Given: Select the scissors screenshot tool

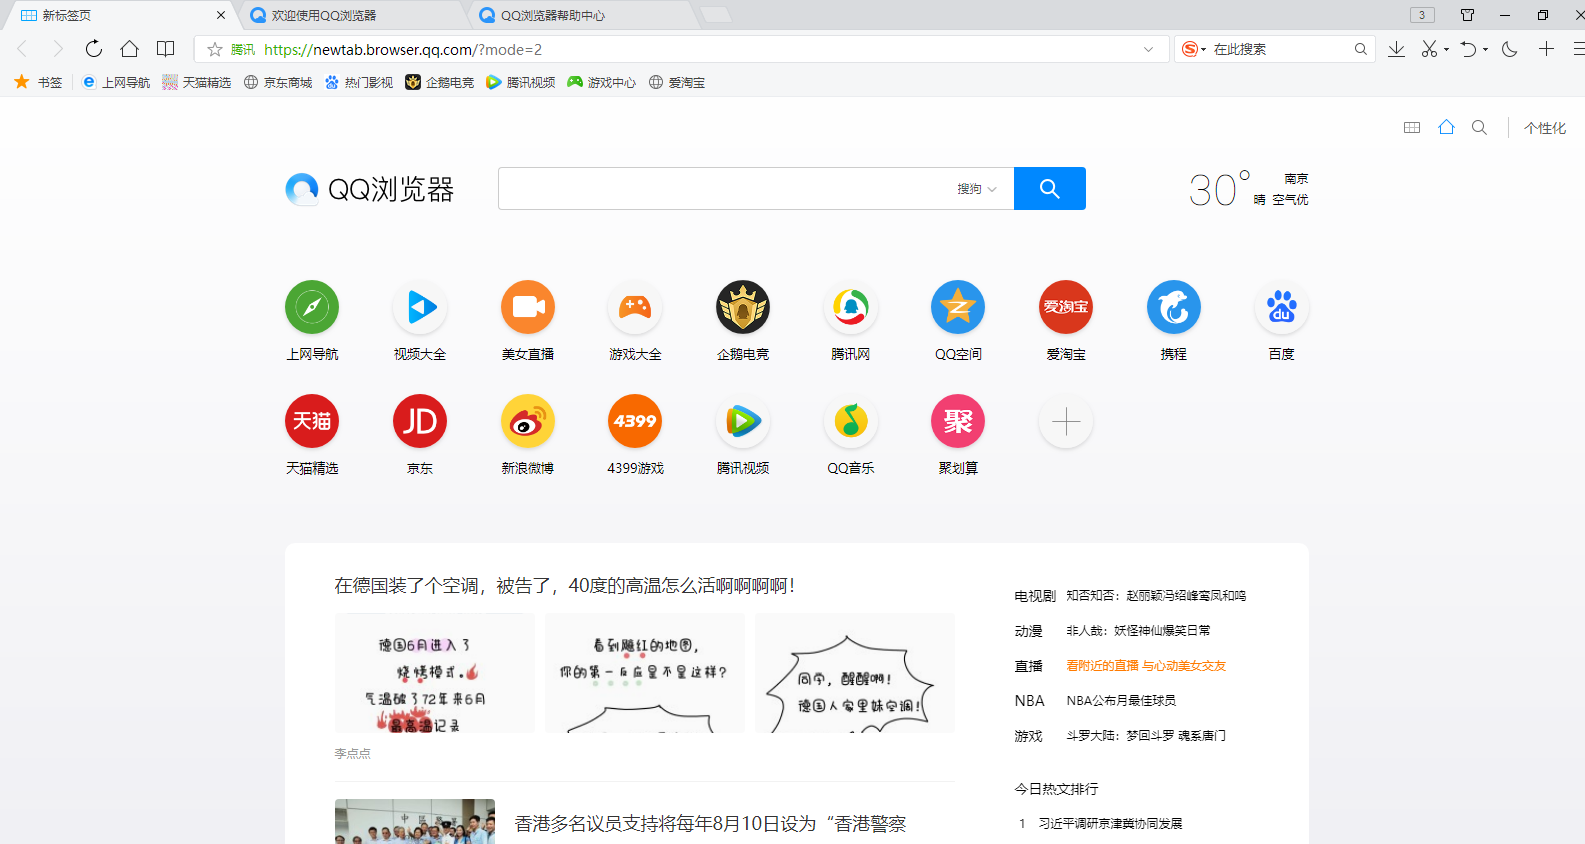Looking at the screenshot, I should (x=1429, y=49).
